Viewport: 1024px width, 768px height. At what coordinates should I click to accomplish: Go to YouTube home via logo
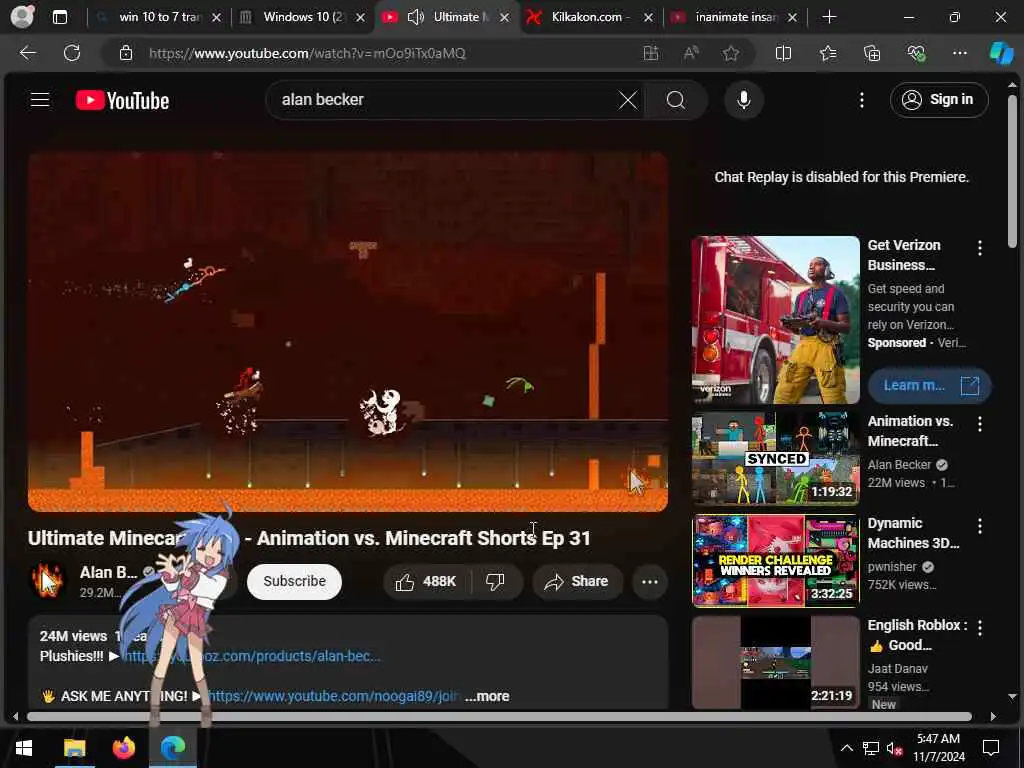pos(122,101)
